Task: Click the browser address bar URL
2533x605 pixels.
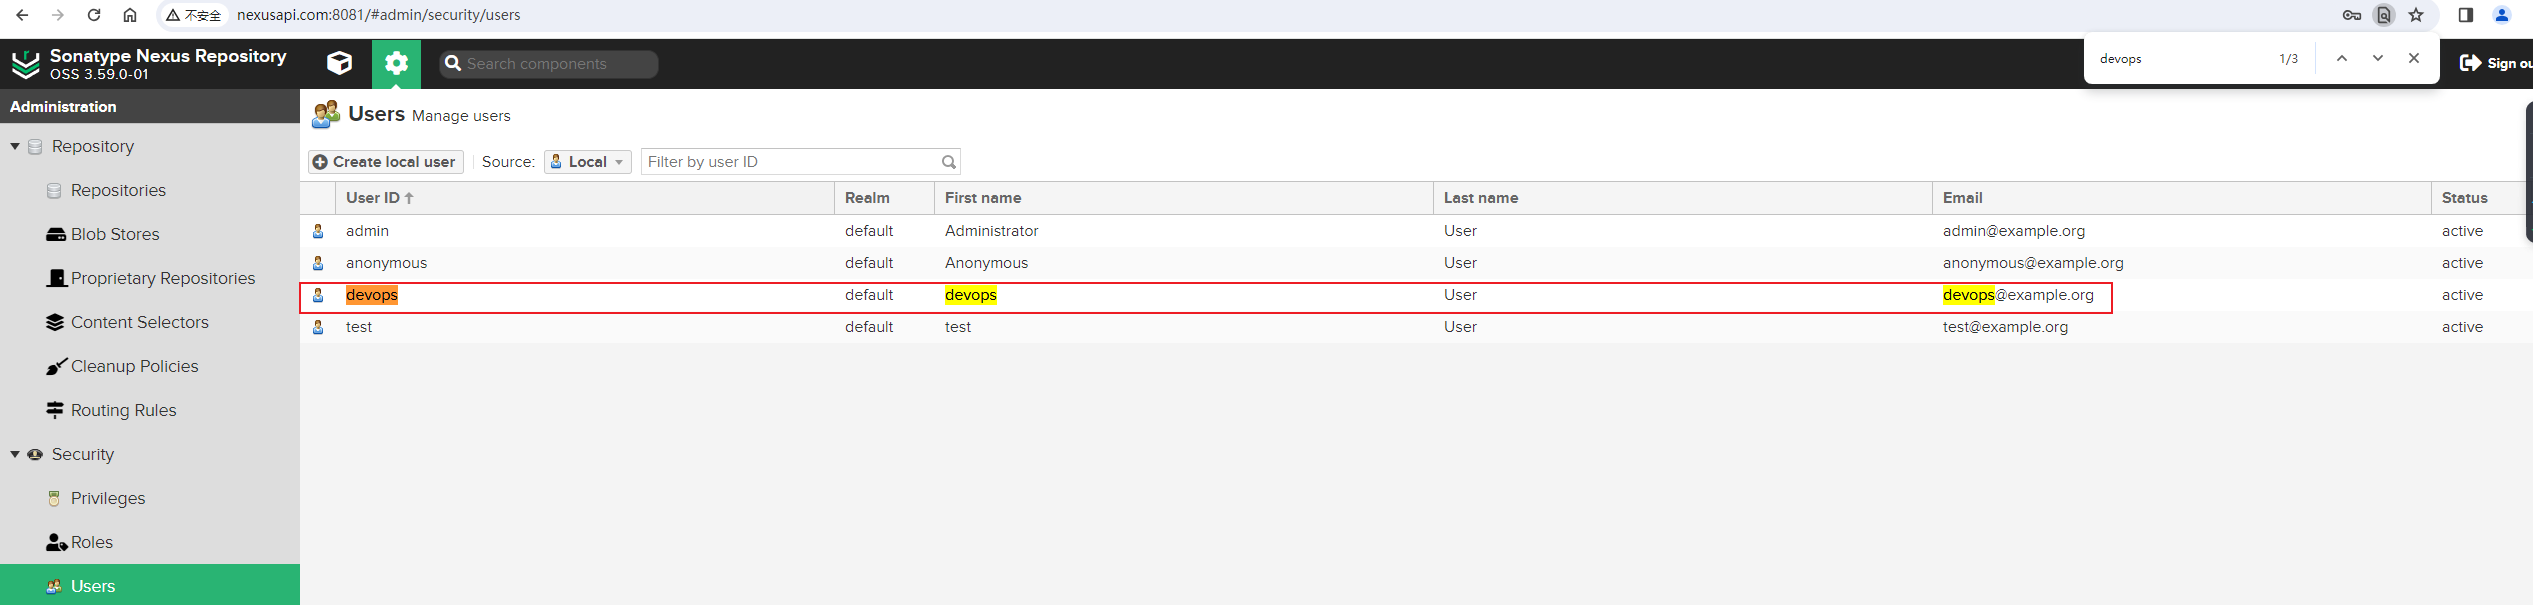Action: click(378, 15)
